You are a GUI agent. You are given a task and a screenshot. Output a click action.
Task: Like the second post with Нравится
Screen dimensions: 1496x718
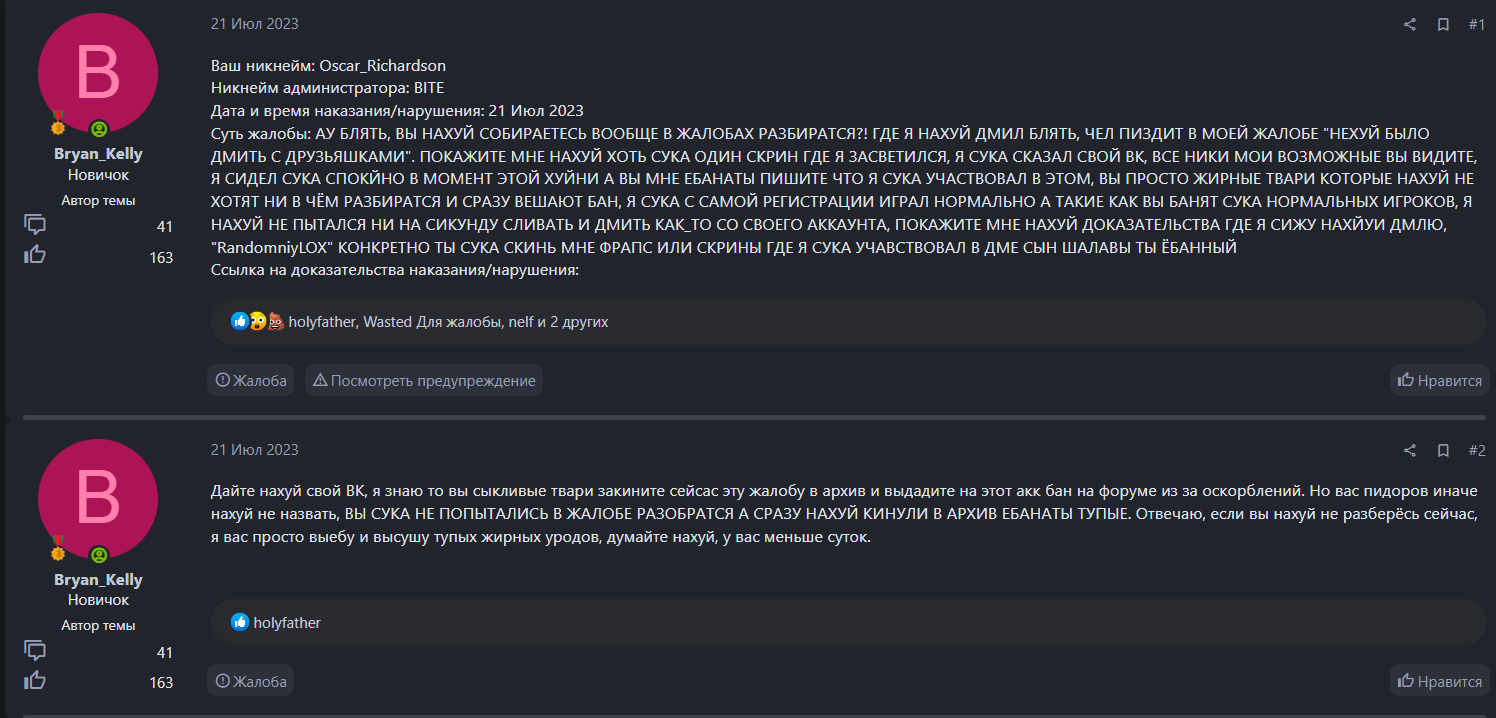click(1440, 681)
